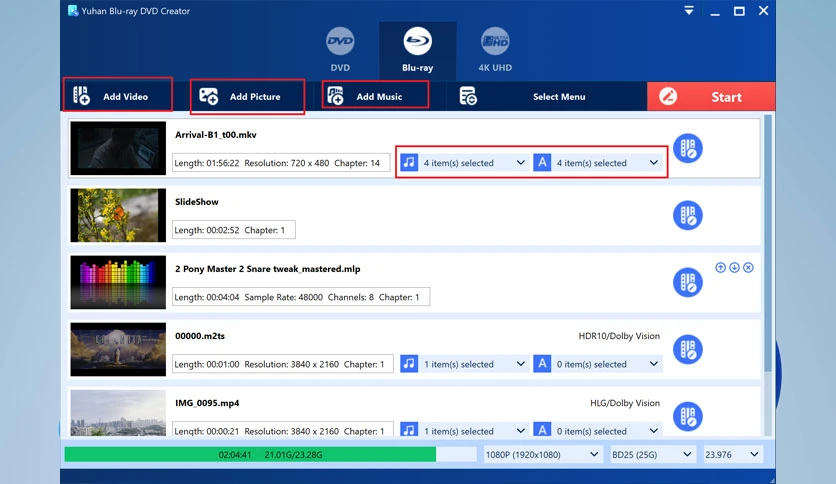Click the equalizer thumbnail of the mlp track
The width and height of the screenshot is (836, 484).
(x=118, y=283)
